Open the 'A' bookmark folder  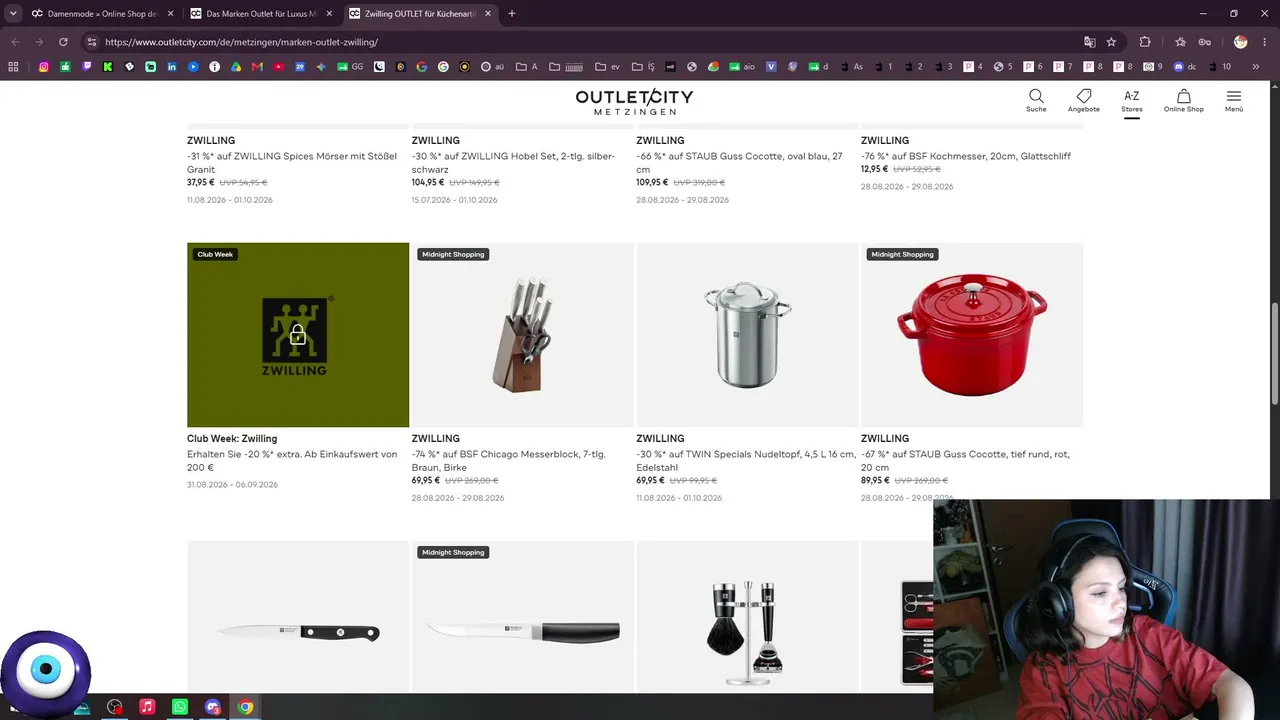(527, 67)
